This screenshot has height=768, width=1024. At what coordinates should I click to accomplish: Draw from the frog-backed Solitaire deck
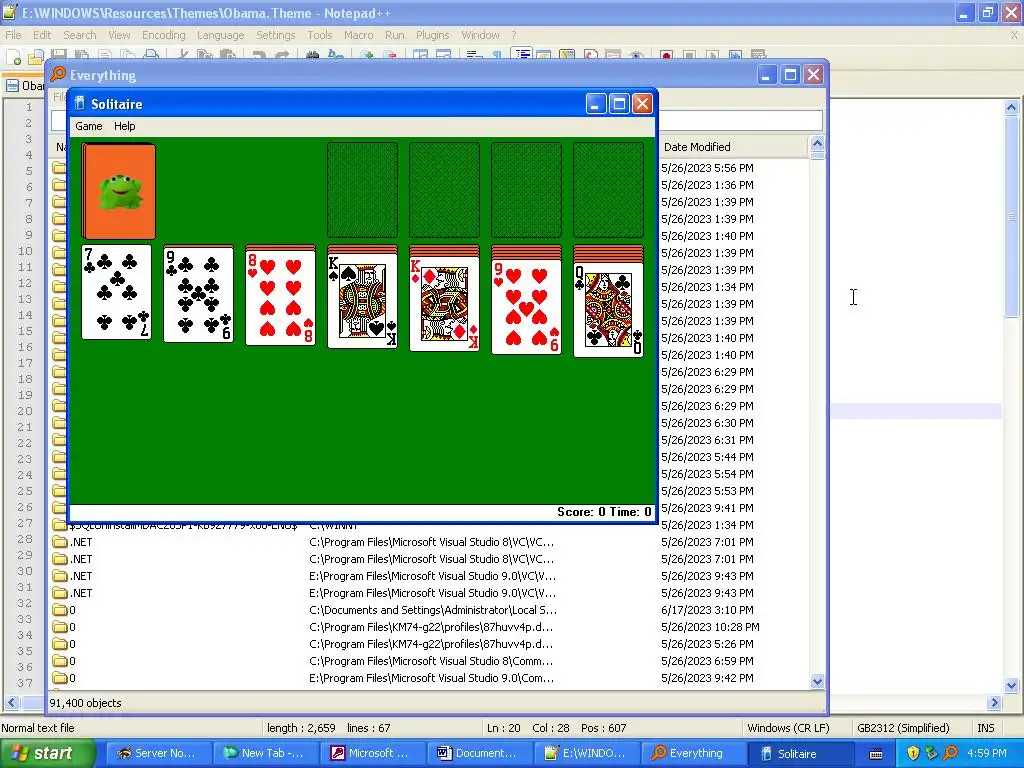[119, 191]
